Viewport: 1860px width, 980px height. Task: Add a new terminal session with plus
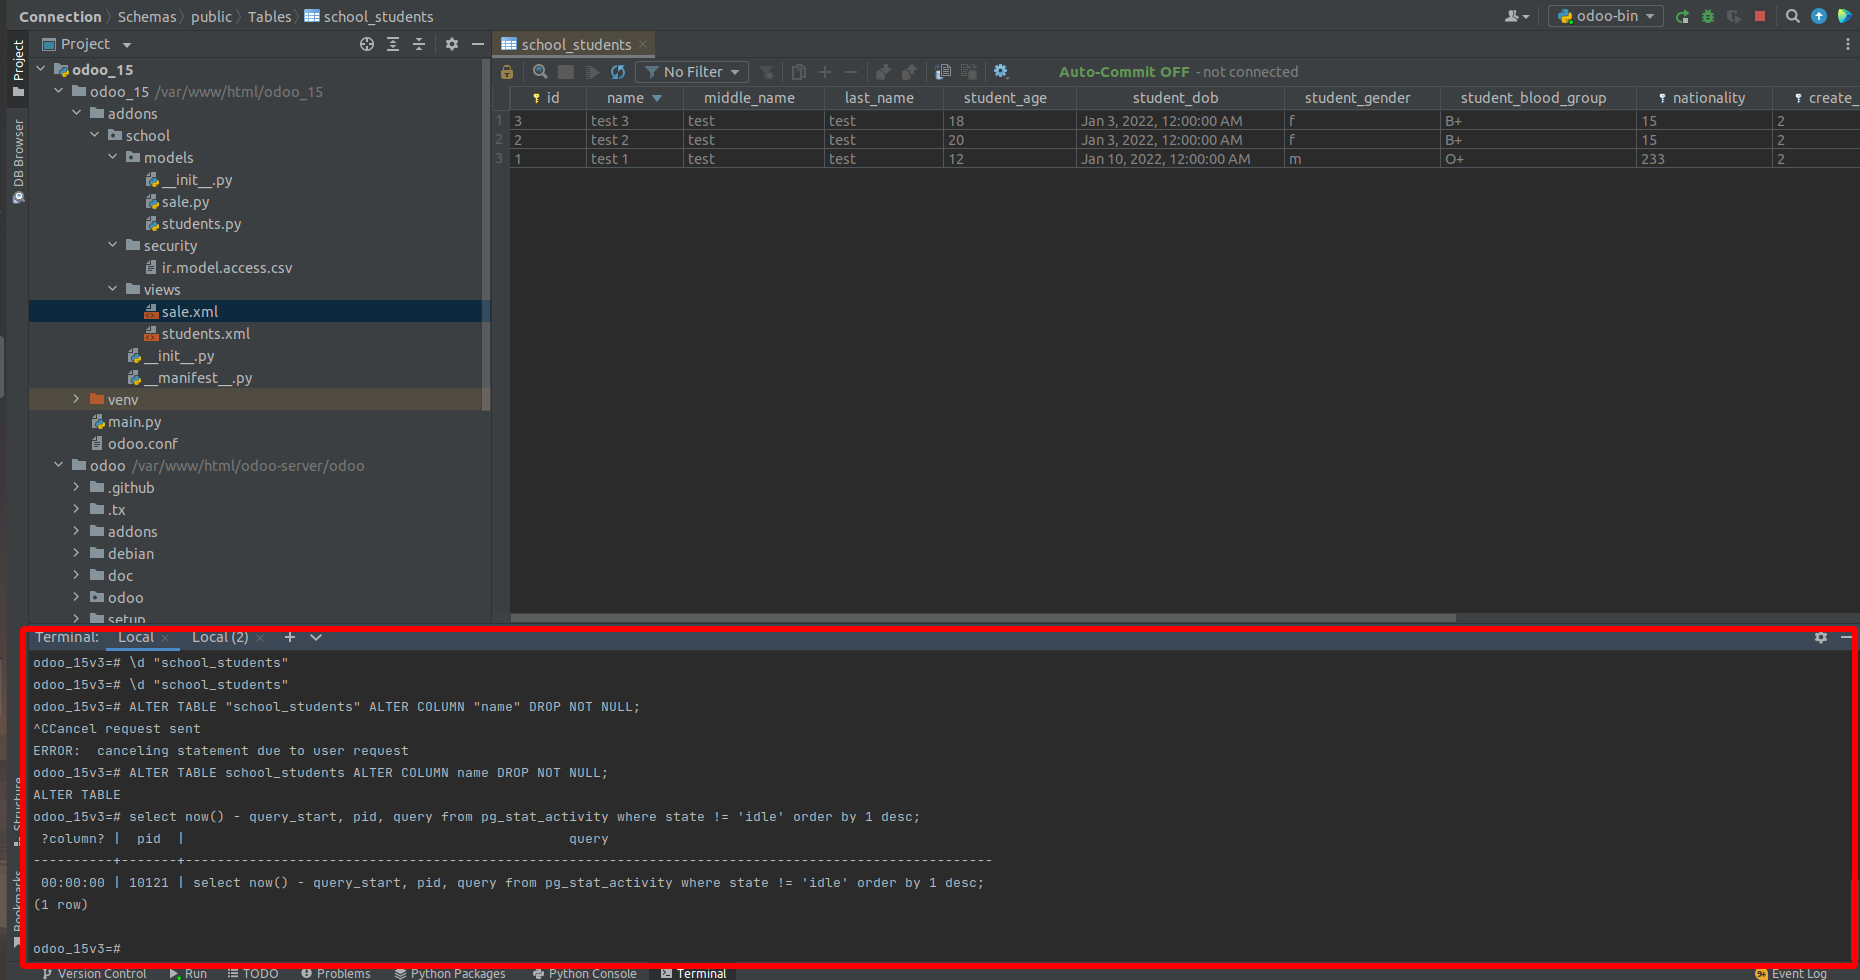(x=290, y=637)
